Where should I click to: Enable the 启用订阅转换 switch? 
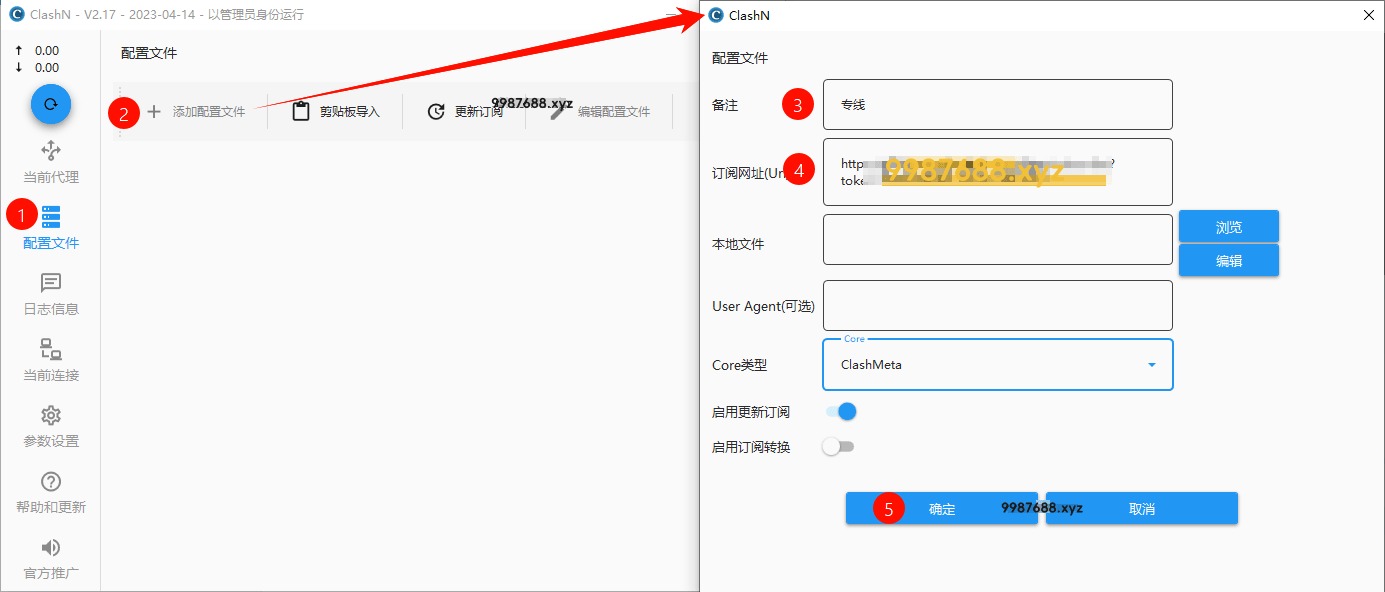838,447
